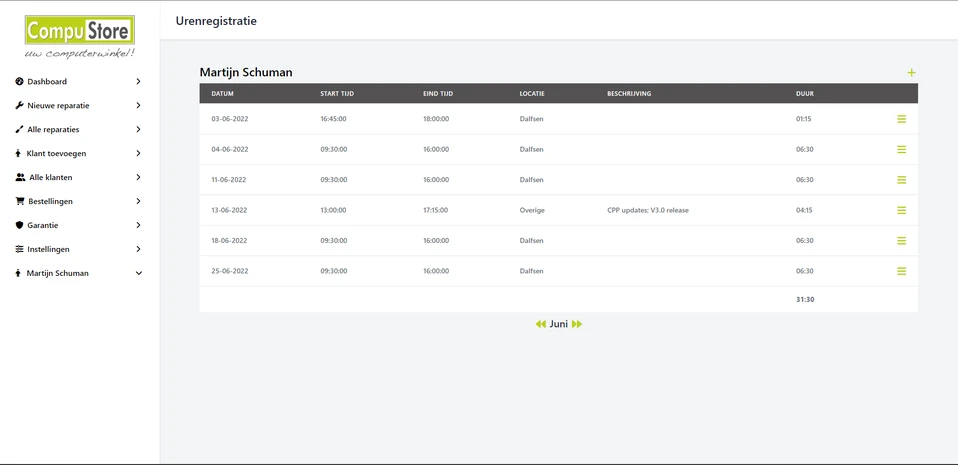Click the date 18-06-2022
The width and height of the screenshot is (958, 465).
[229, 241]
